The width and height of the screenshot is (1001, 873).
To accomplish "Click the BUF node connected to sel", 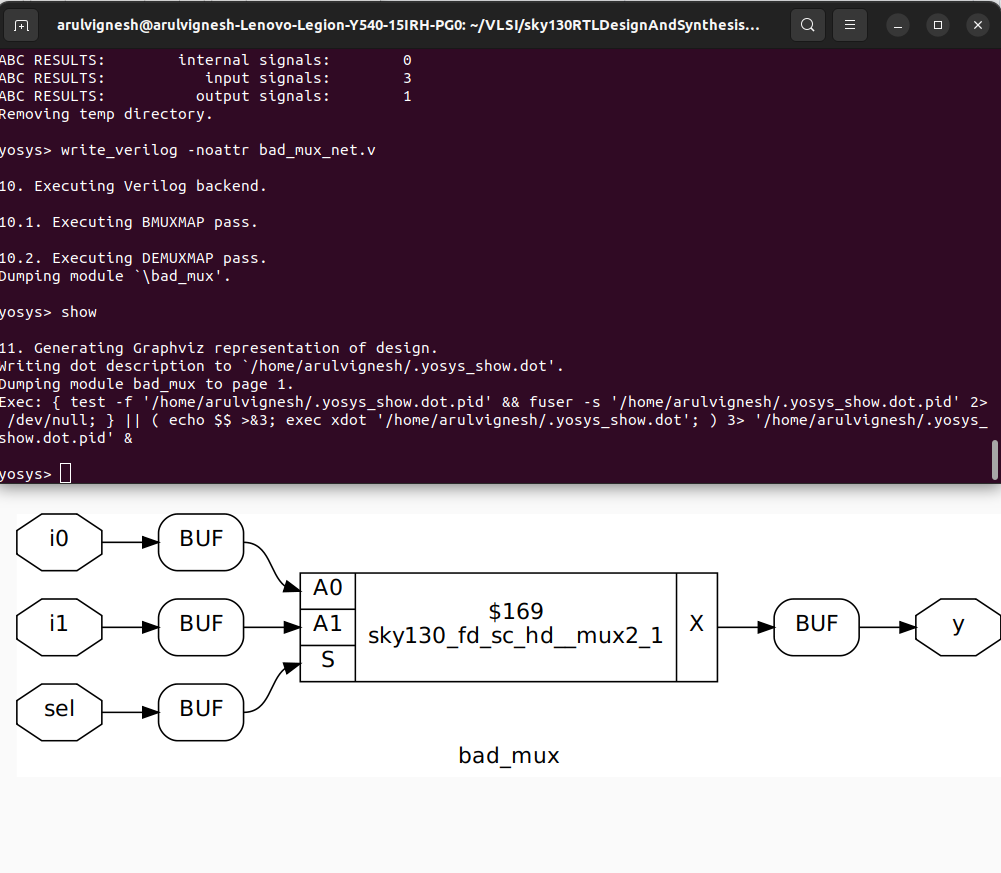I will coord(200,712).
